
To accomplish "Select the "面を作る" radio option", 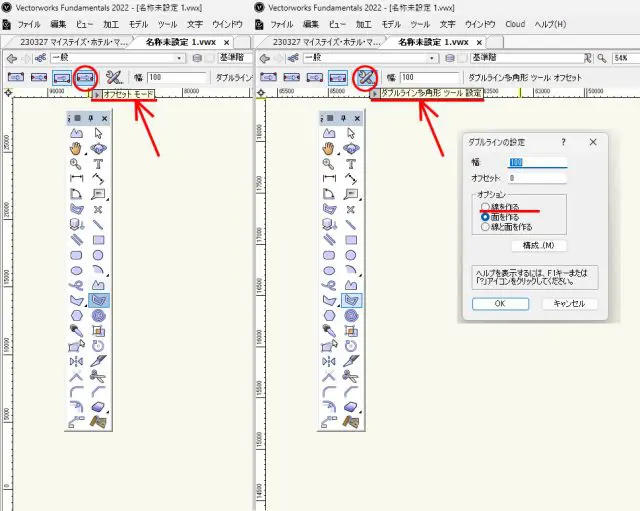I will 486,216.
